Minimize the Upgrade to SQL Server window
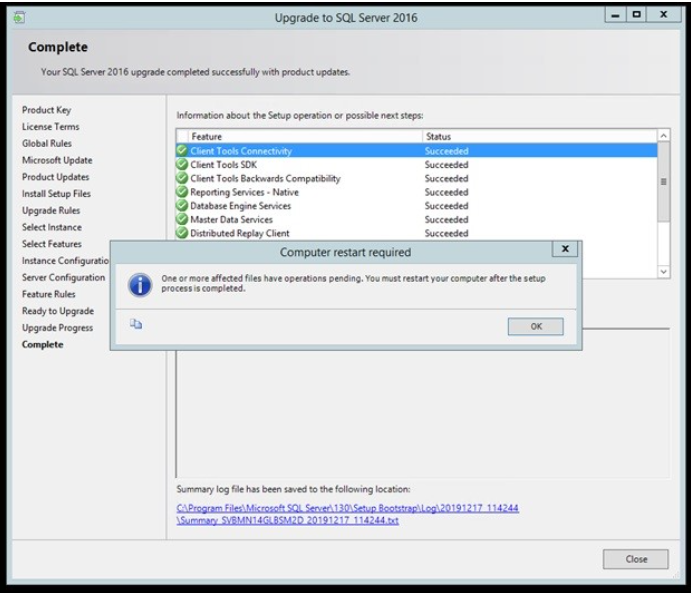The height and width of the screenshot is (593, 691). tap(615, 15)
